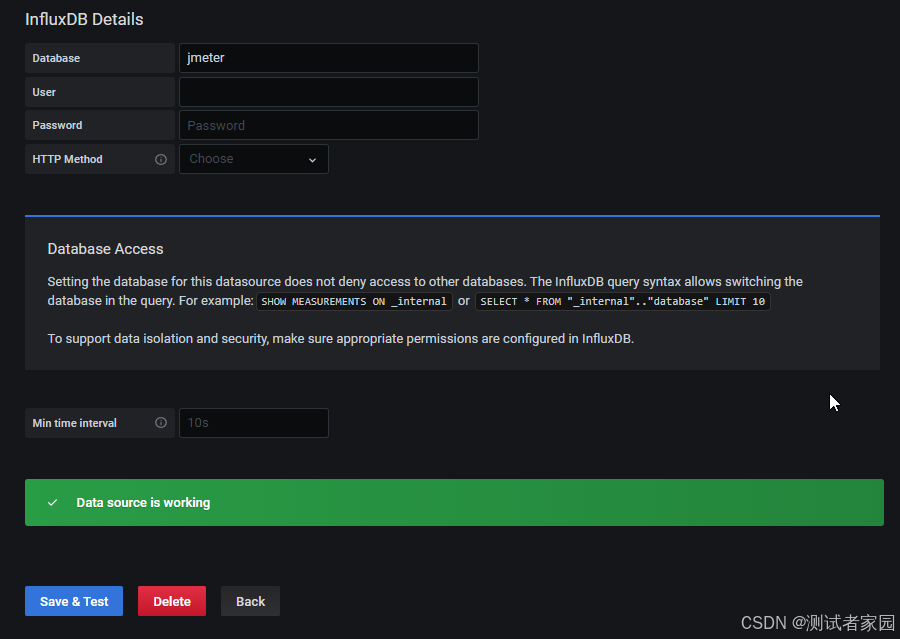The height and width of the screenshot is (639, 900).
Task: Click the empty User input field
Action: tap(329, 92)
